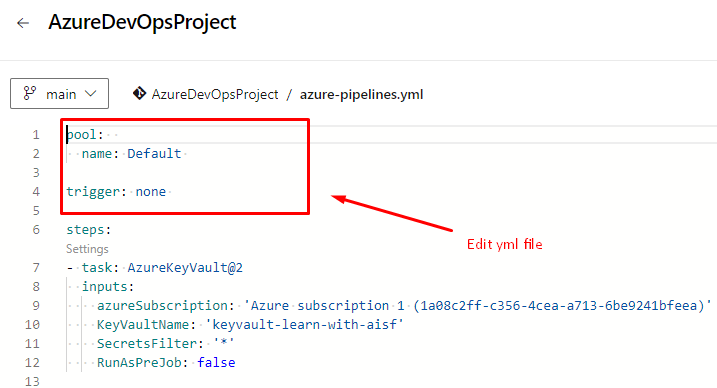717x388 pixels.
Task: Click the azureSubscription value string
Action: tap(477, 305)
